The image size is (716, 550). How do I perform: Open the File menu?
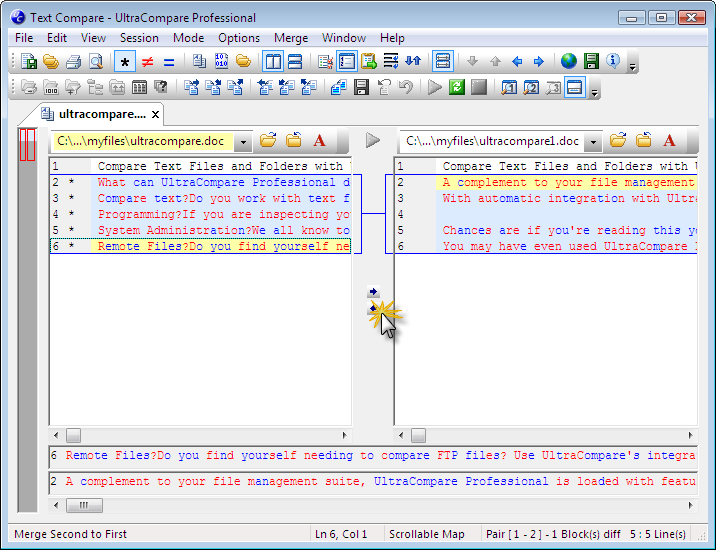pyautogui.click(x=24, y=38)
